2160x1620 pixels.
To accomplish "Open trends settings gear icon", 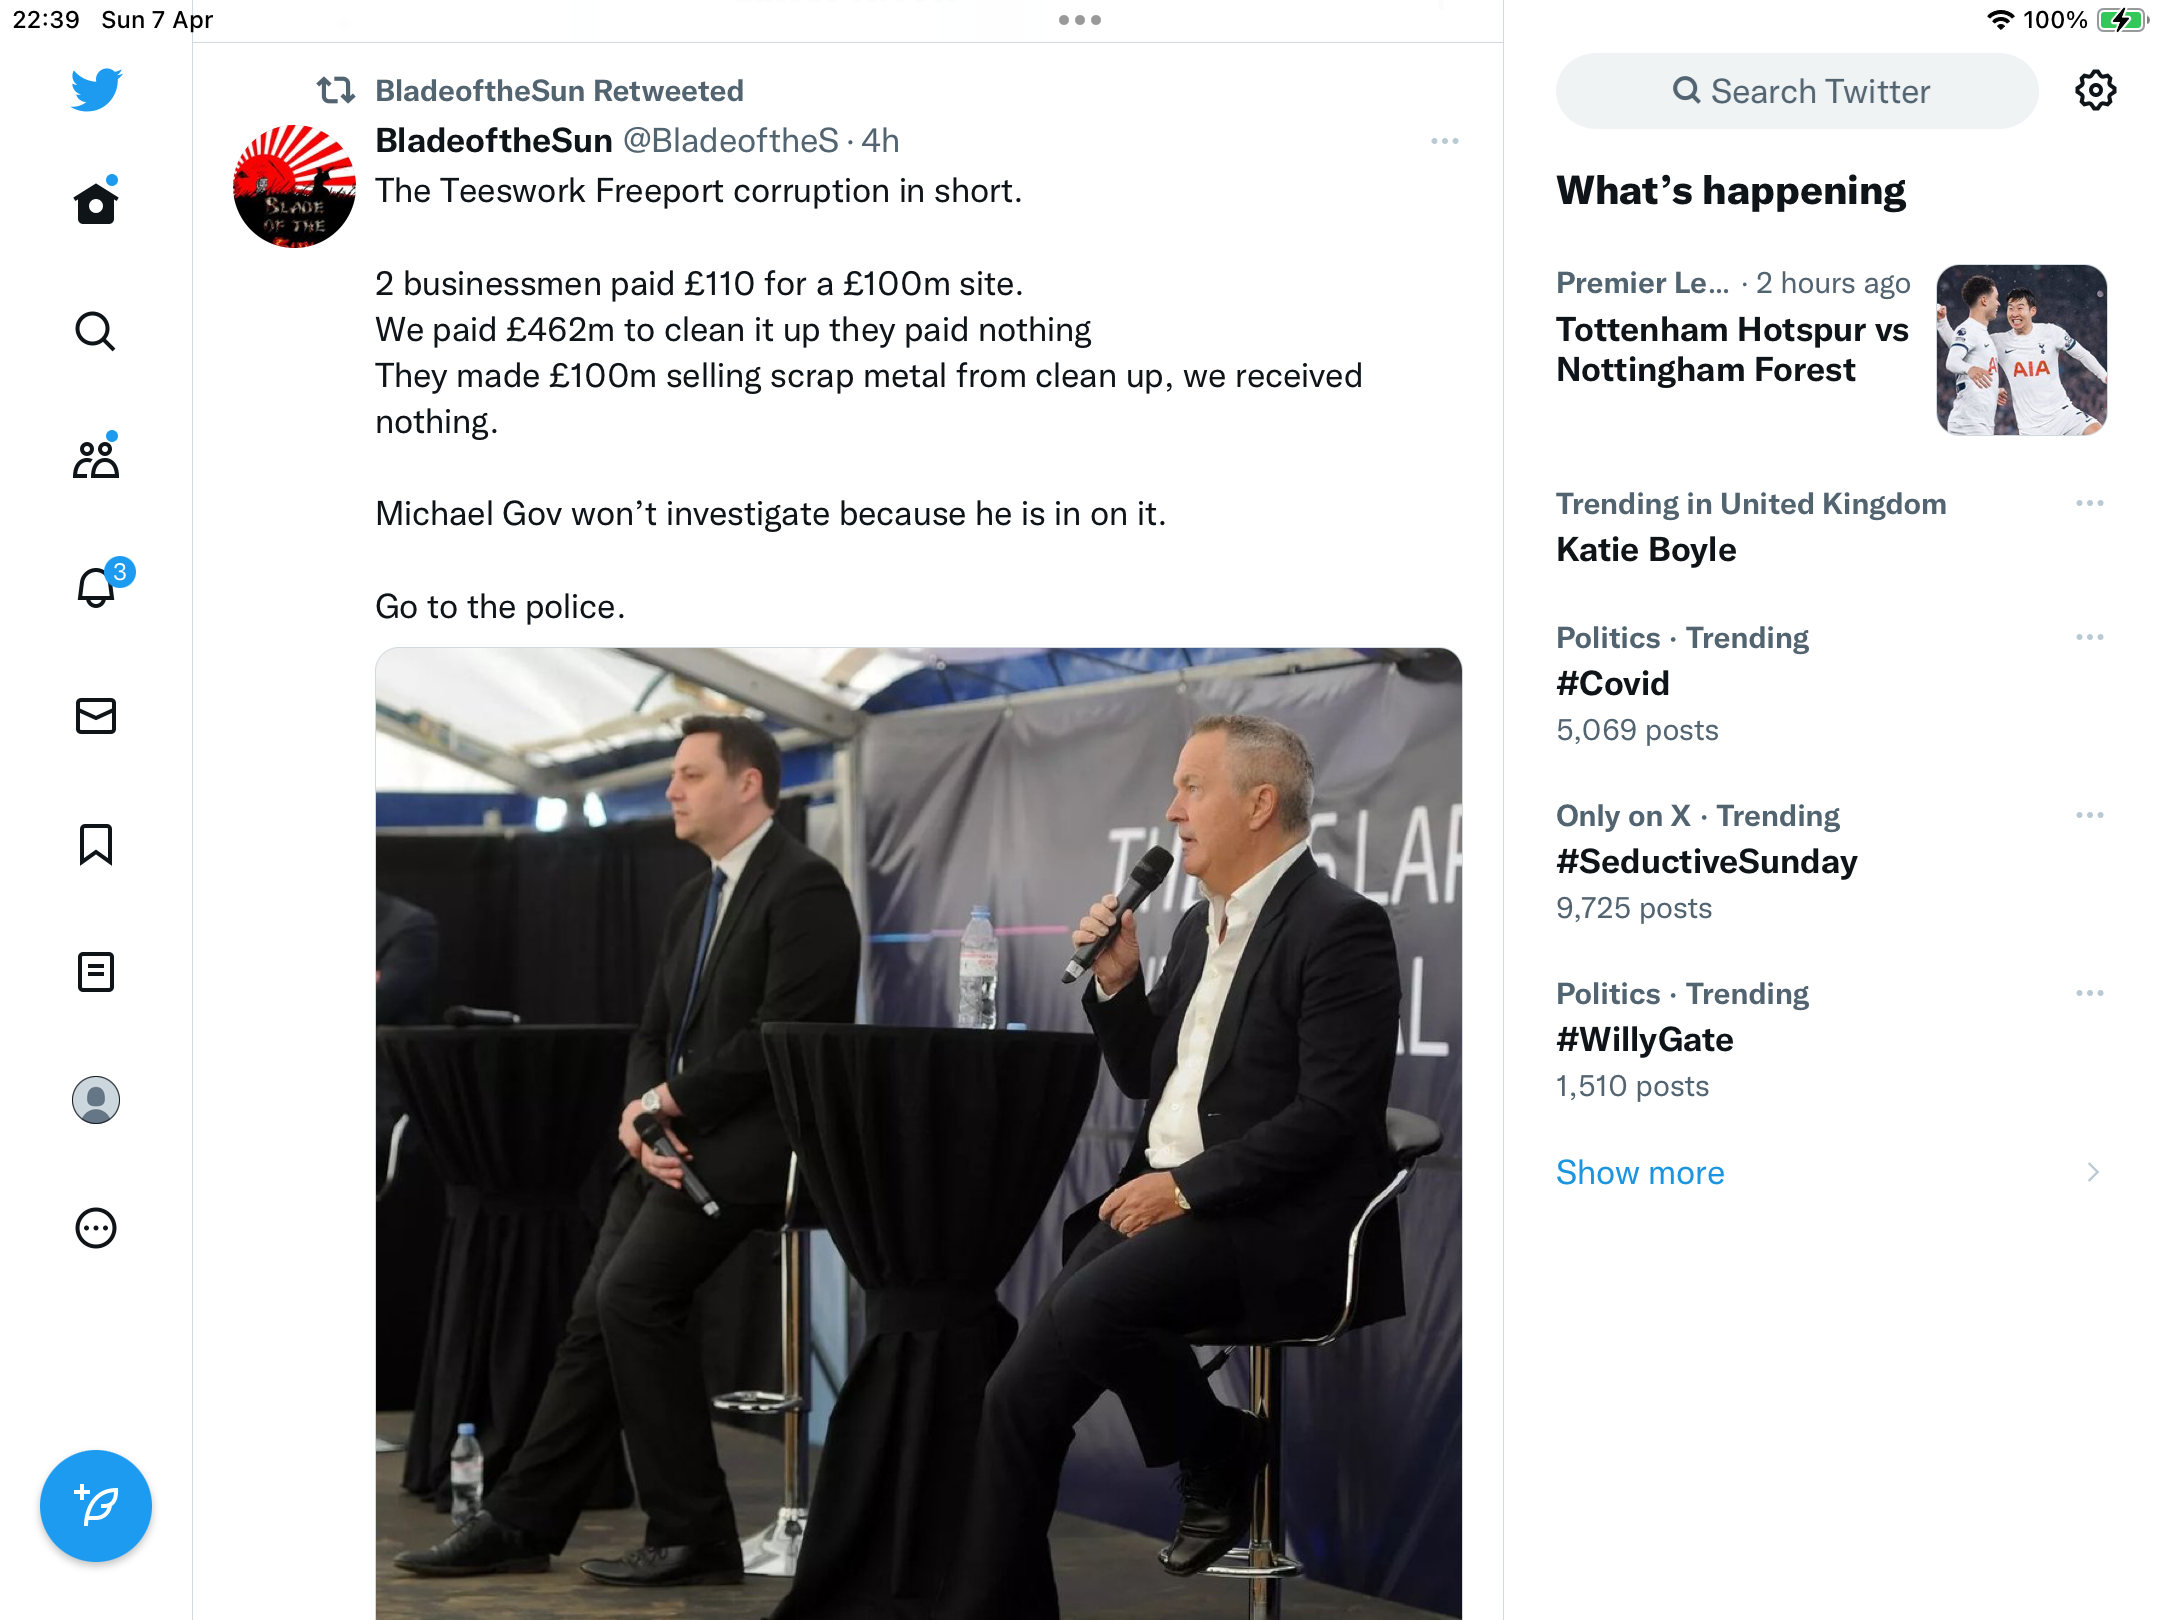I will tap(2095, 91).
